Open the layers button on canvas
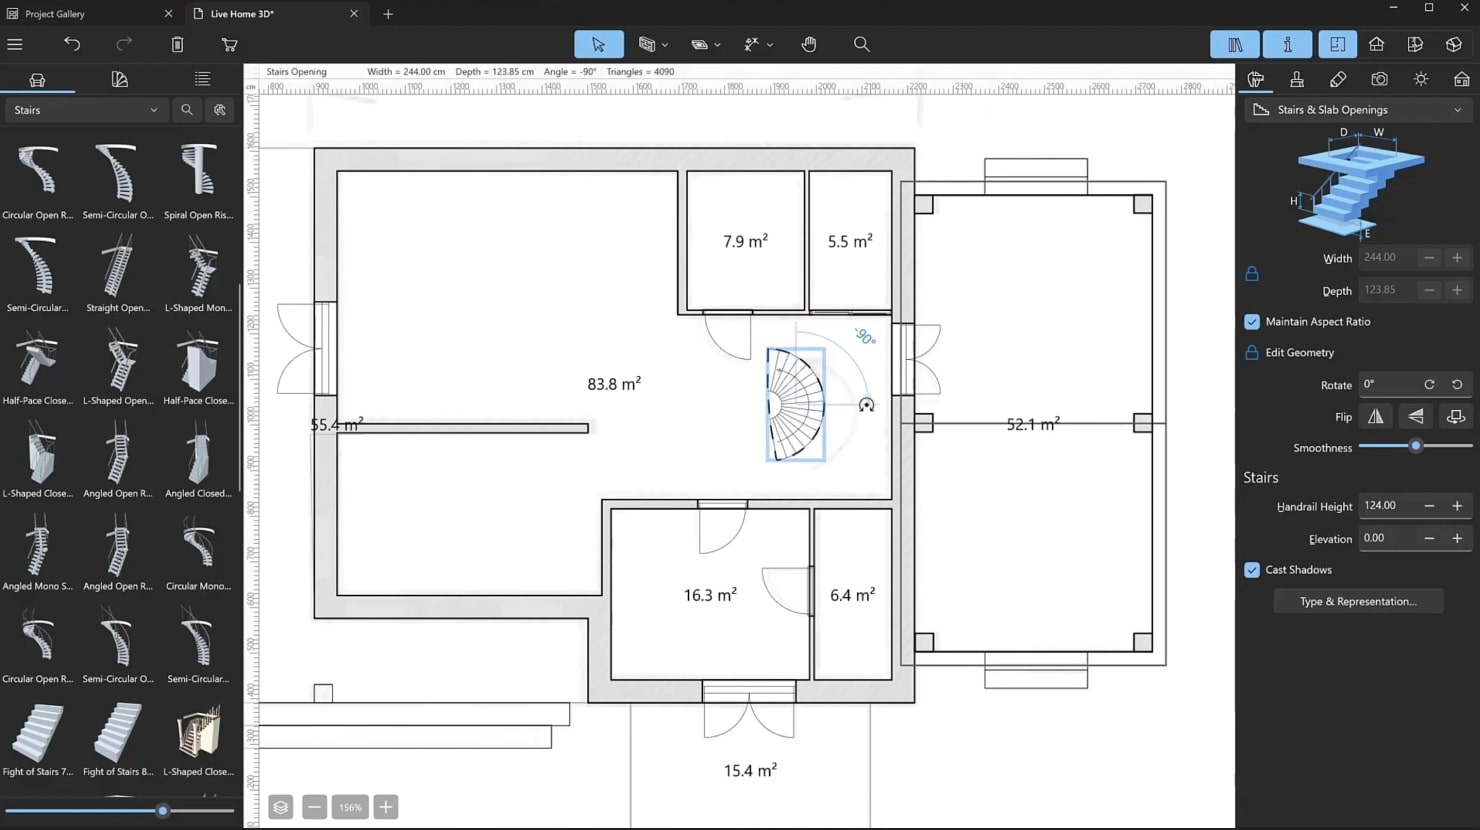The height and width of the screenshot is (830, 1480). point(281,807)
